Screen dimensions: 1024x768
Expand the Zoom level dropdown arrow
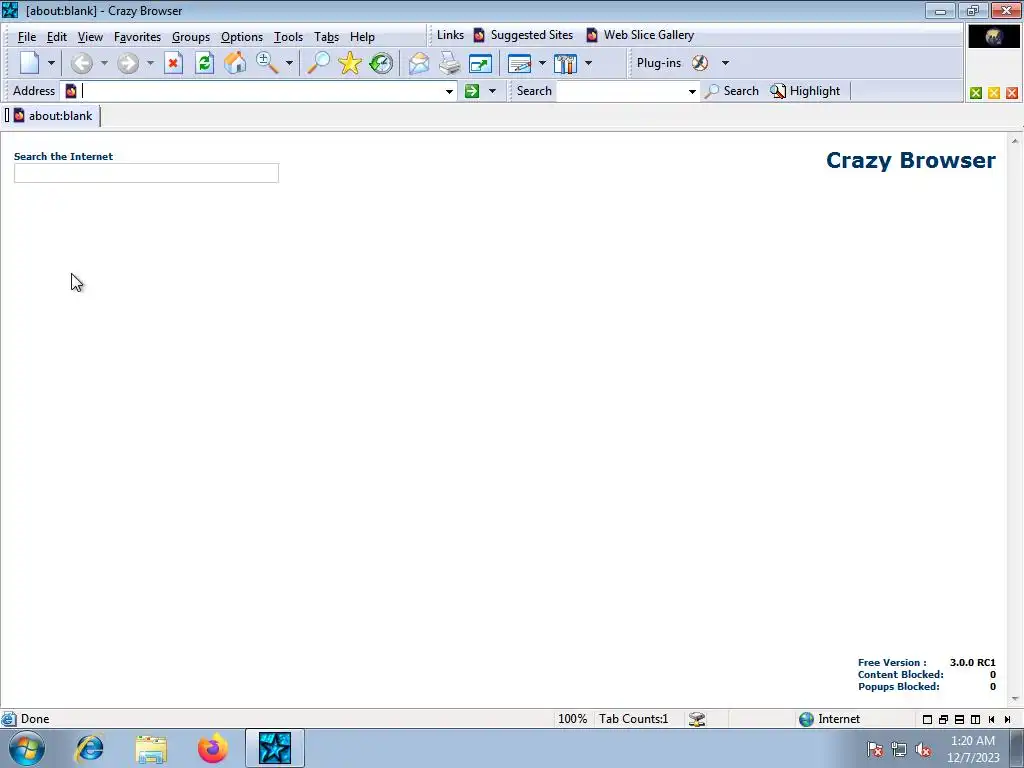pyautogui.click(x=289, y=63)
